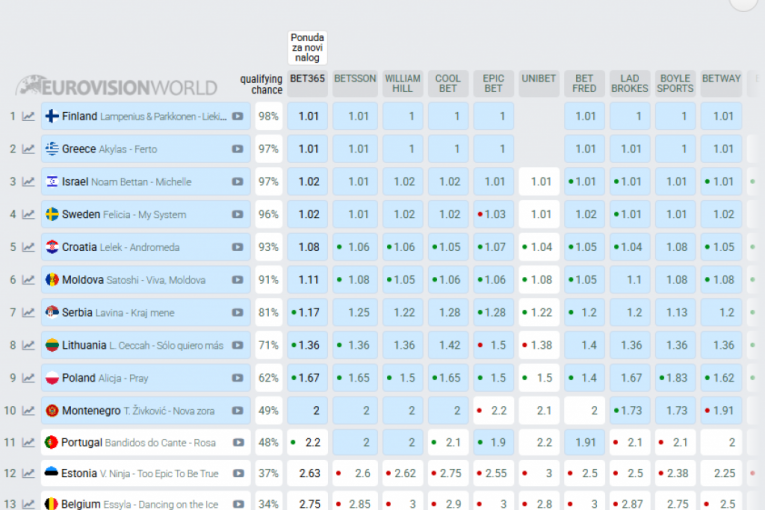Select the BETSSON column header
This screenshot has height=510, width=765.
[x=355, y=83]
